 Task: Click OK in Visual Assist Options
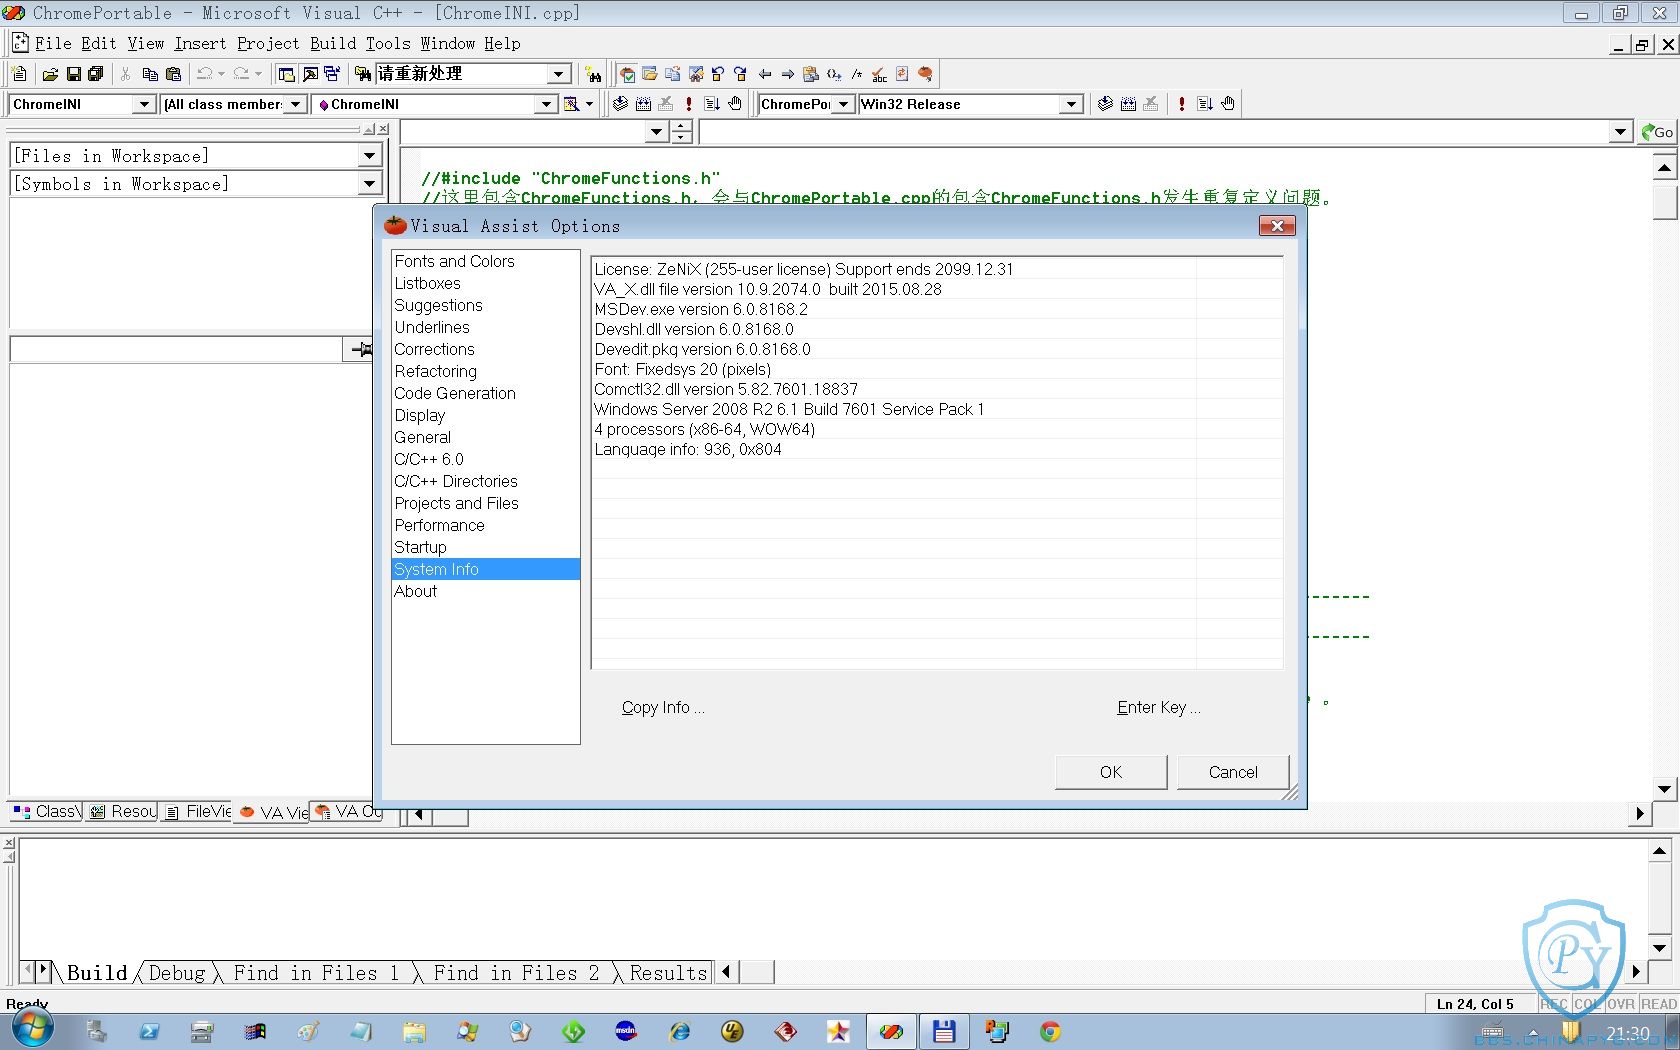coord(1111,772)
